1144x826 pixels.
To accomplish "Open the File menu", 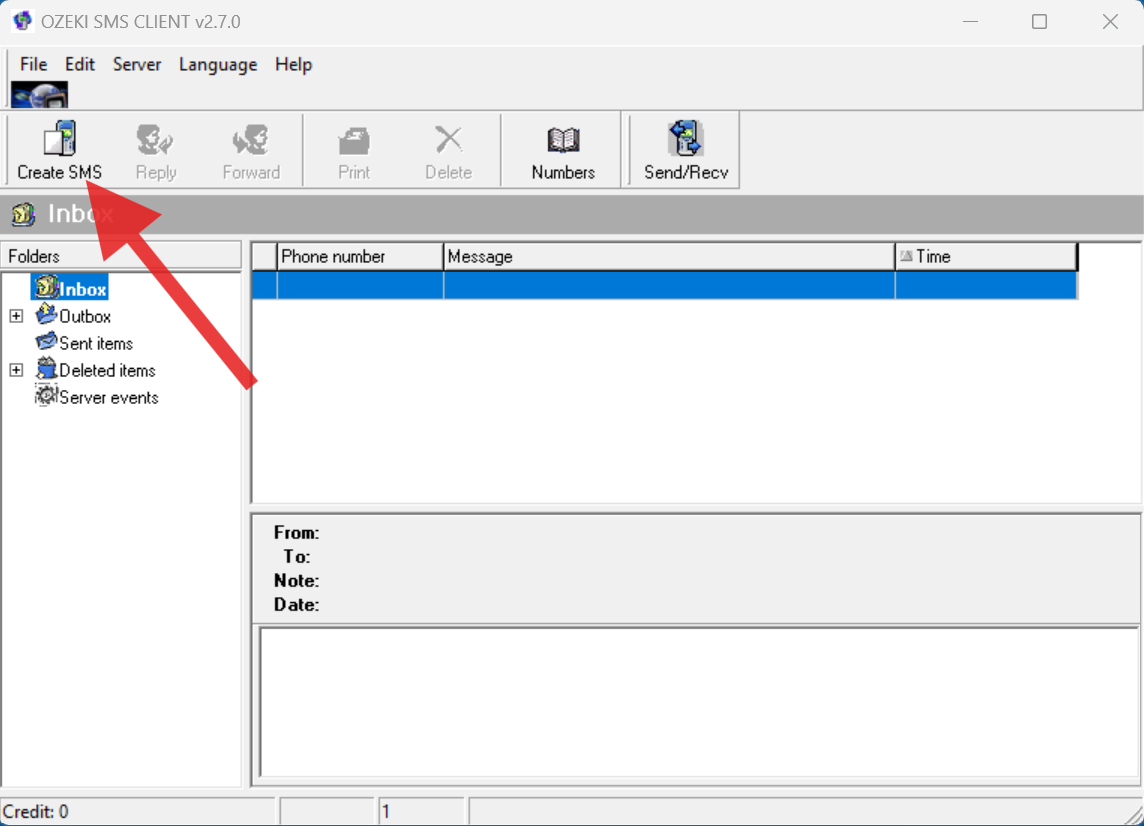I will pos(33,64).
